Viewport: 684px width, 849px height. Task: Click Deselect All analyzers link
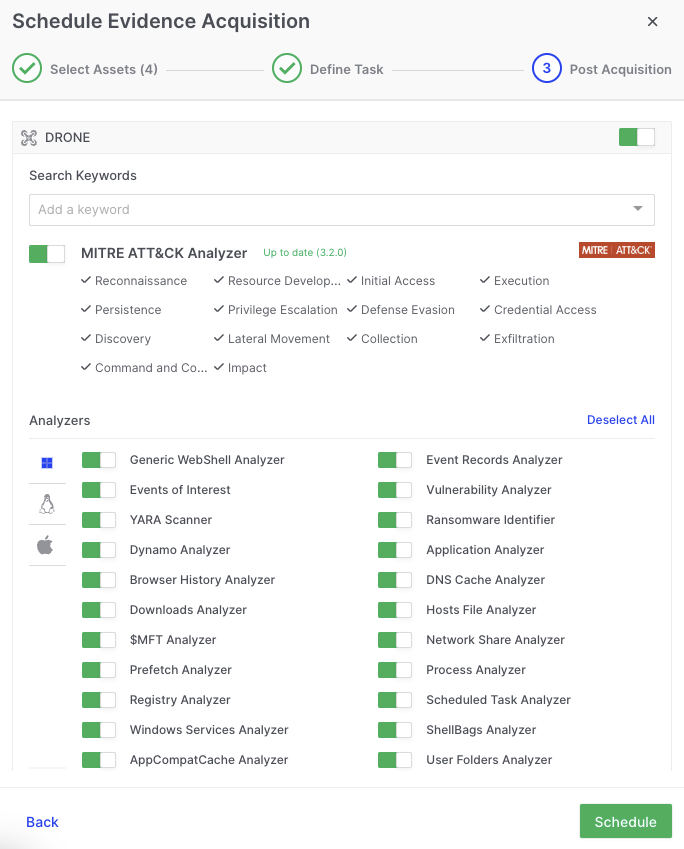pyautogui.click(x=620, y=420)
